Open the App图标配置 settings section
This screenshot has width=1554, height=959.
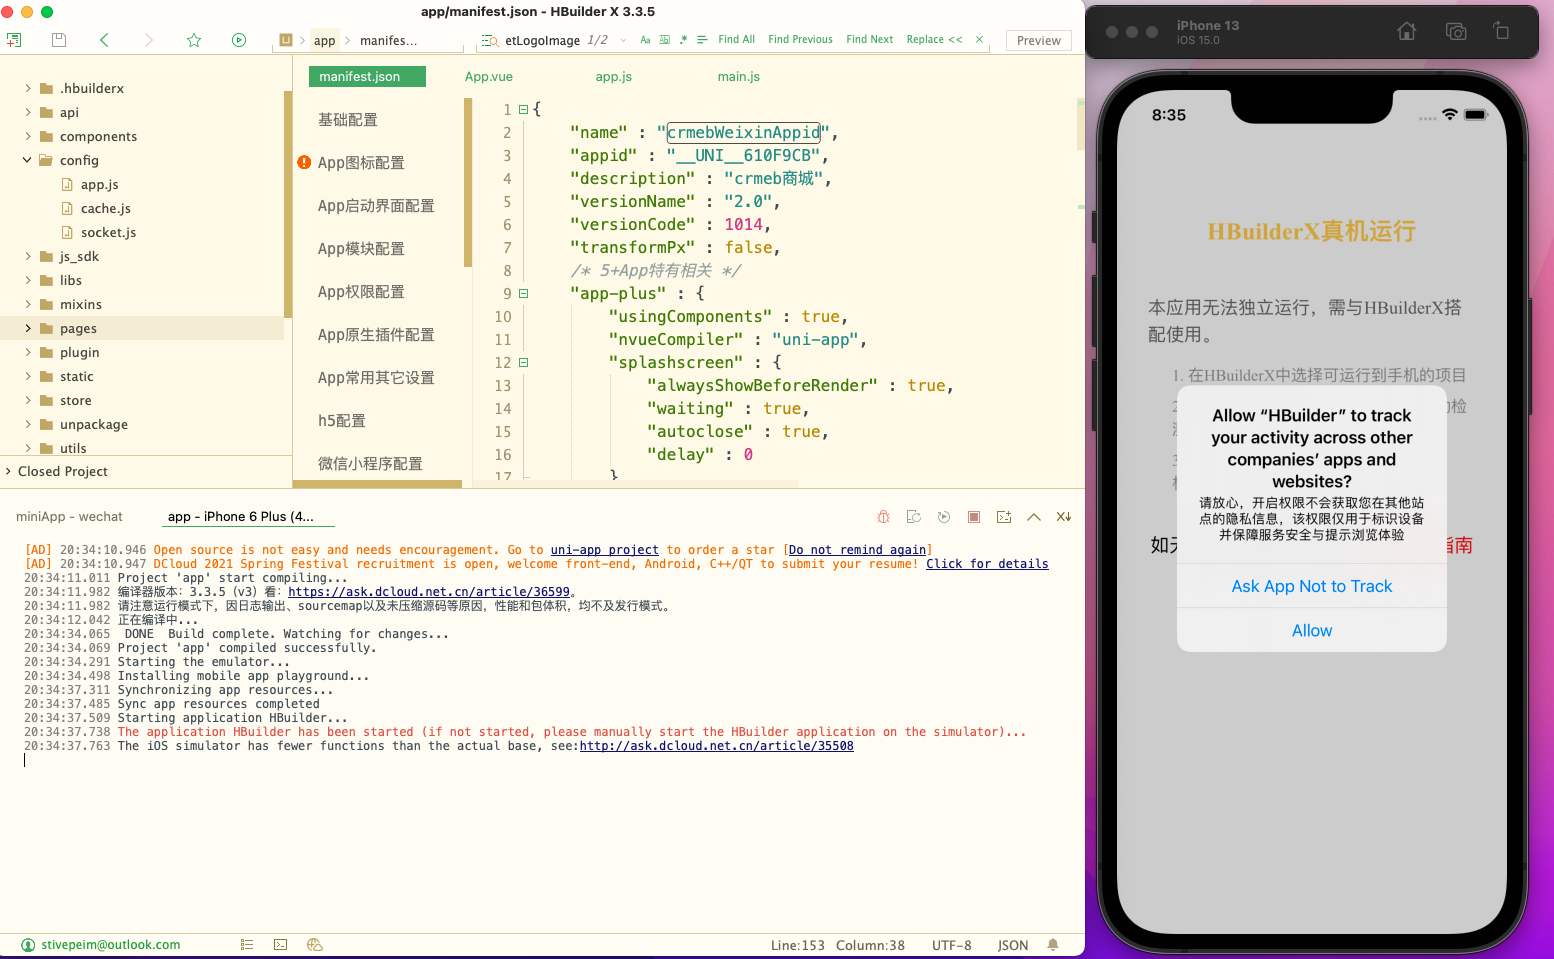tap(363, 162)
